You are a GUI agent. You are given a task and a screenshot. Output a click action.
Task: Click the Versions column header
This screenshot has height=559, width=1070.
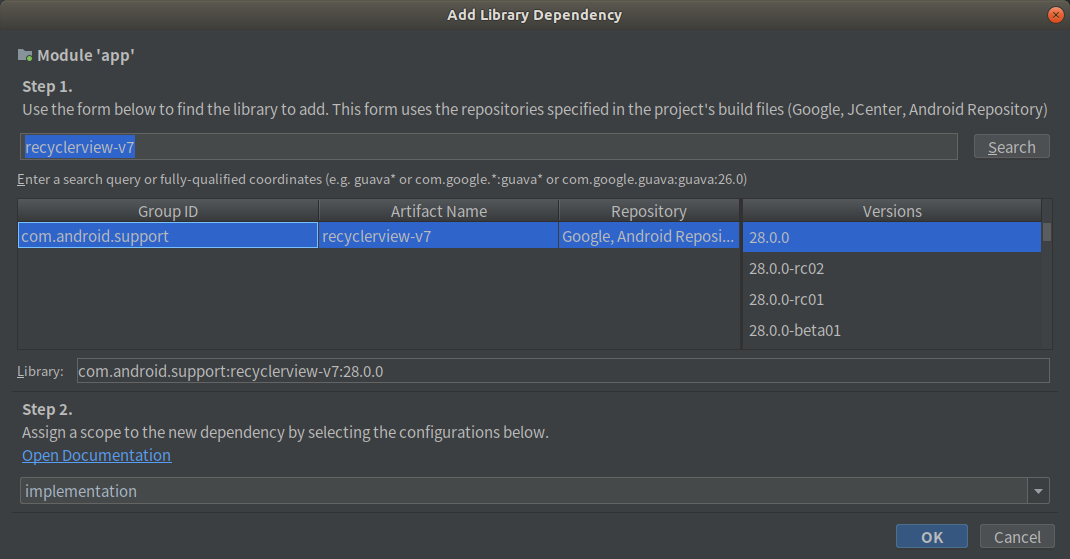pyautogui.click(x=892, y=211)
